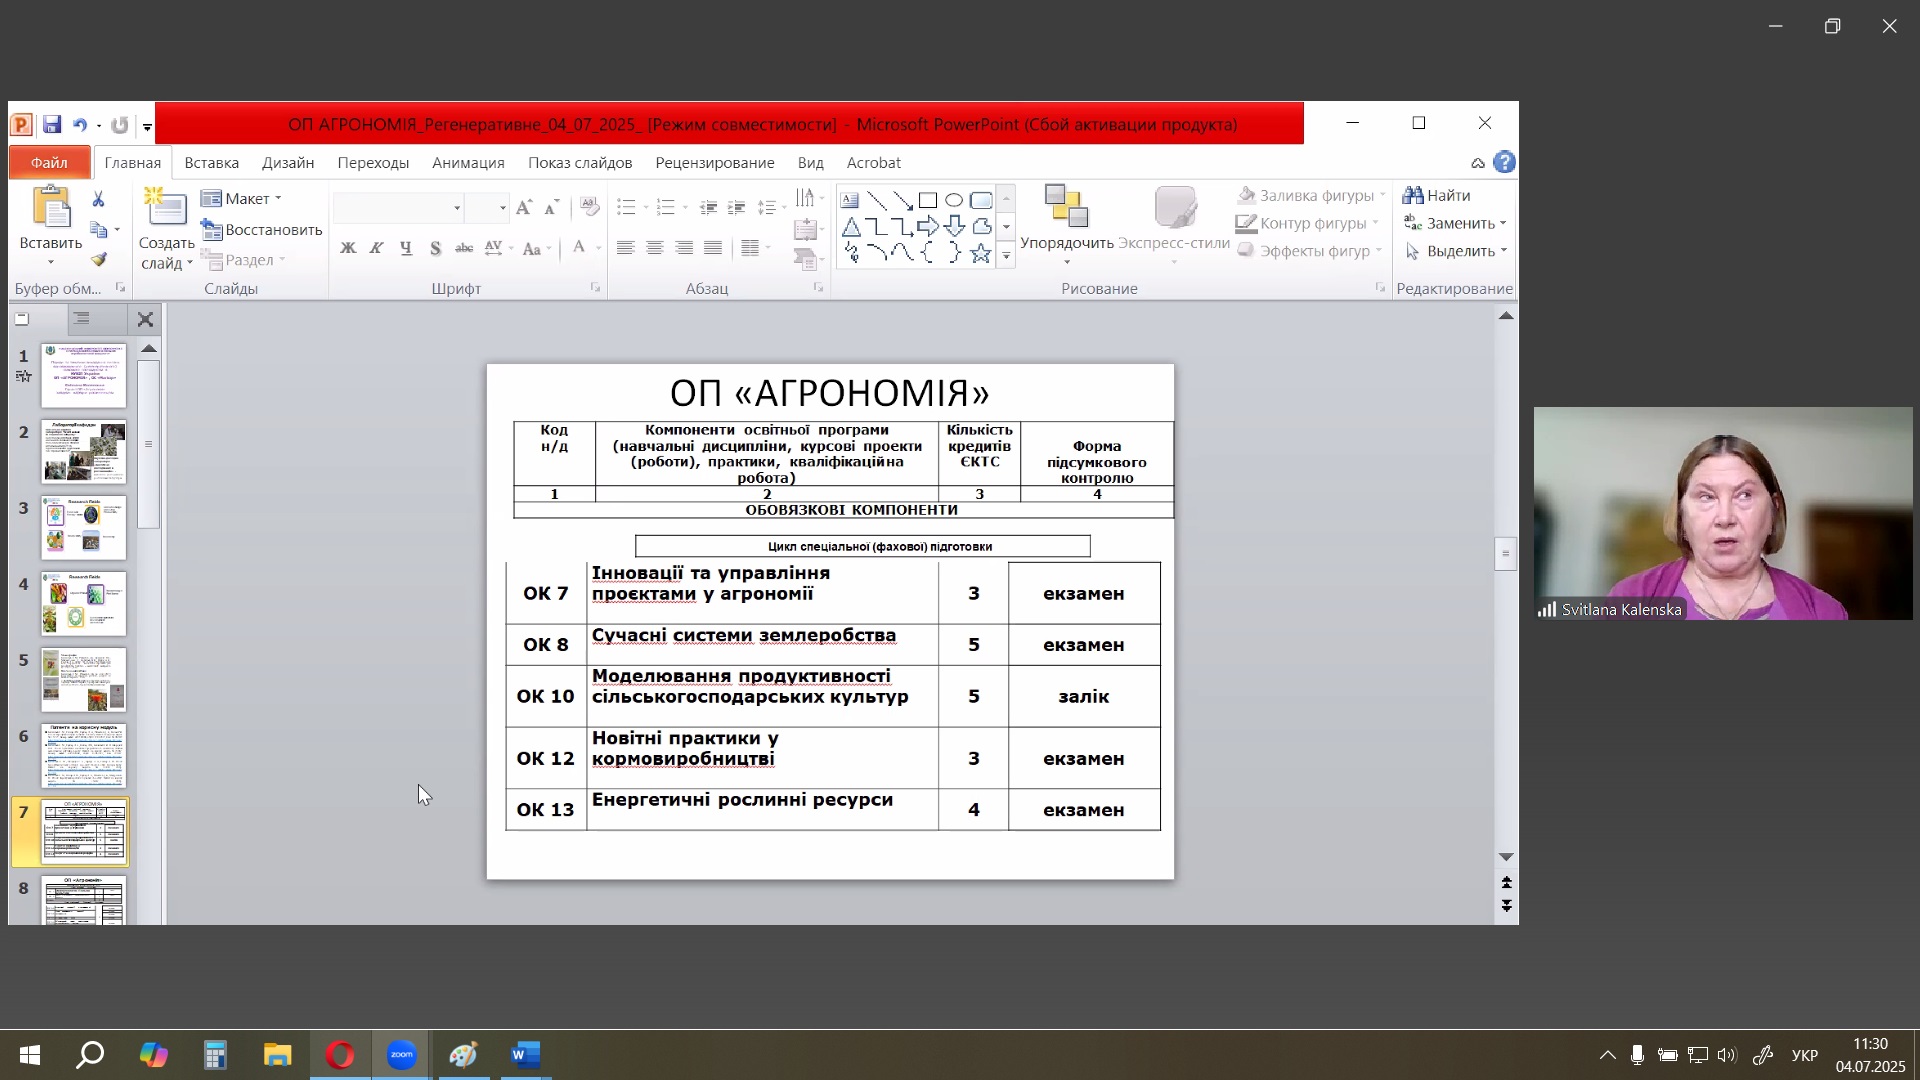Click the slide editor vertical scrollbar thumb

click(1506, 554)
